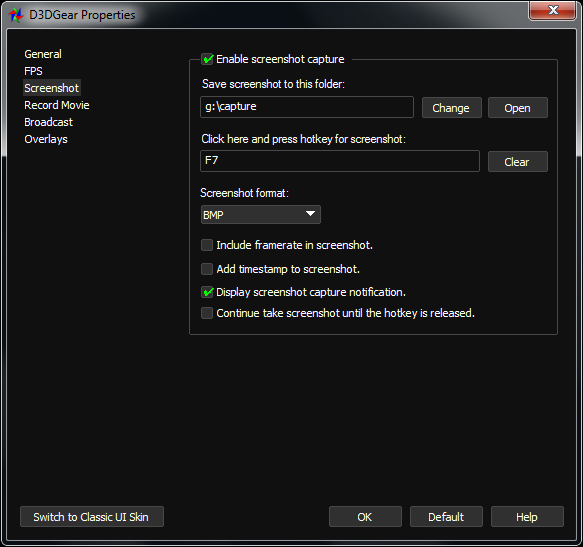The height and width of the screenshot is (547, 583).
Task: Open the General settings page
Action: (43, 54)
